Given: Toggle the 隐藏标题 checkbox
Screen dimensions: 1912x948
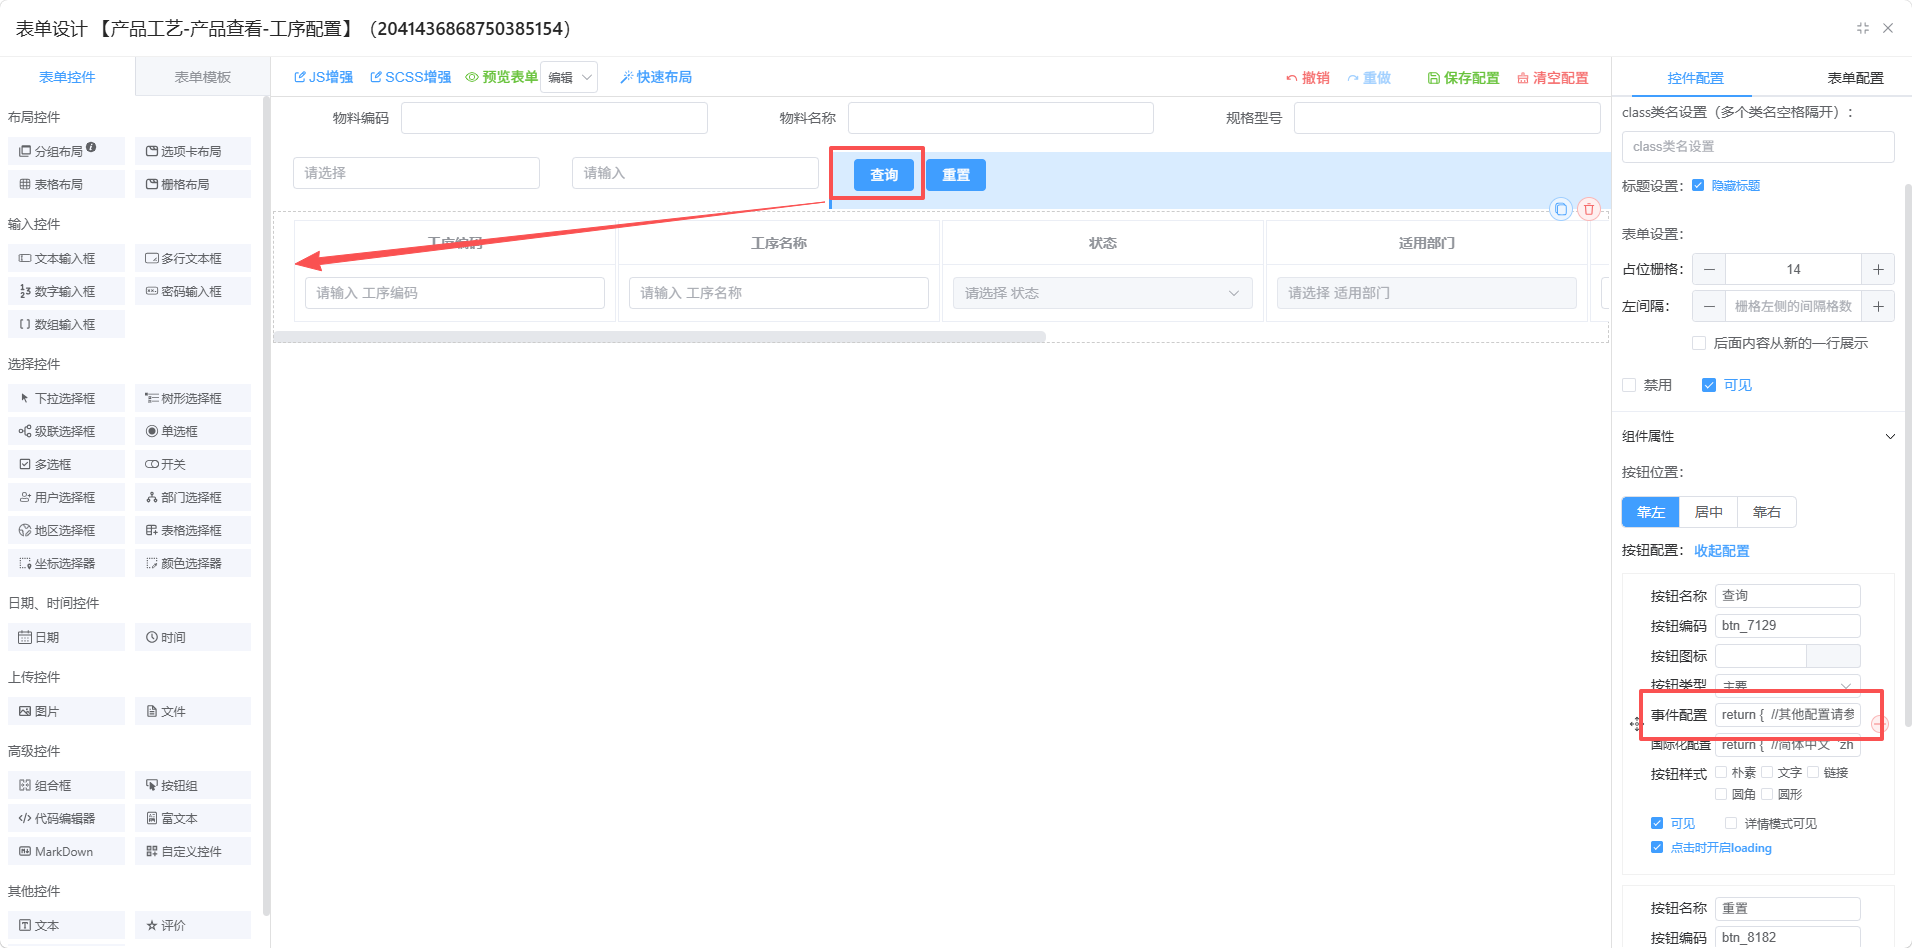Looking at the screenshot, I should [1698, 185].
